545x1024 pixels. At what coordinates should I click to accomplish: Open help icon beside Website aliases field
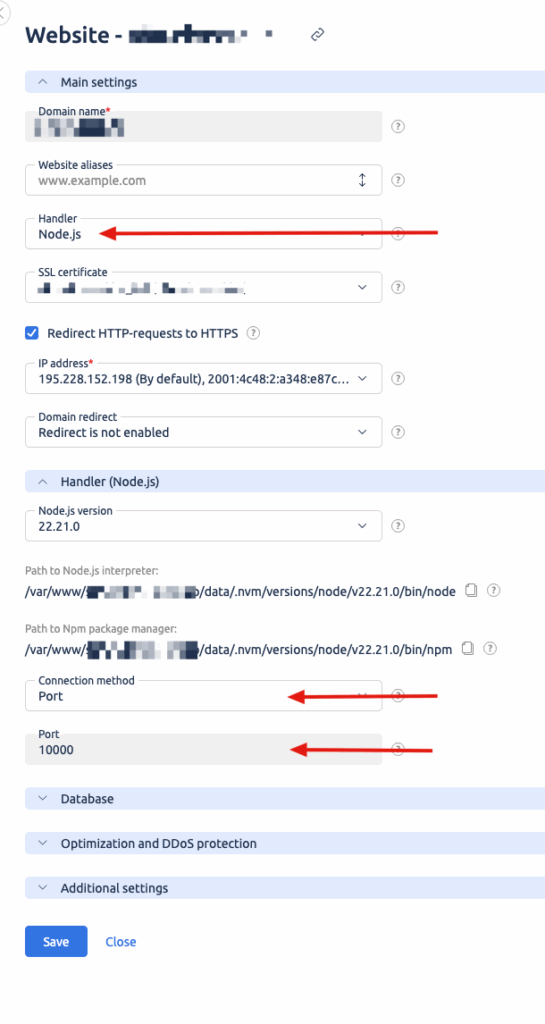coord(397,180)
